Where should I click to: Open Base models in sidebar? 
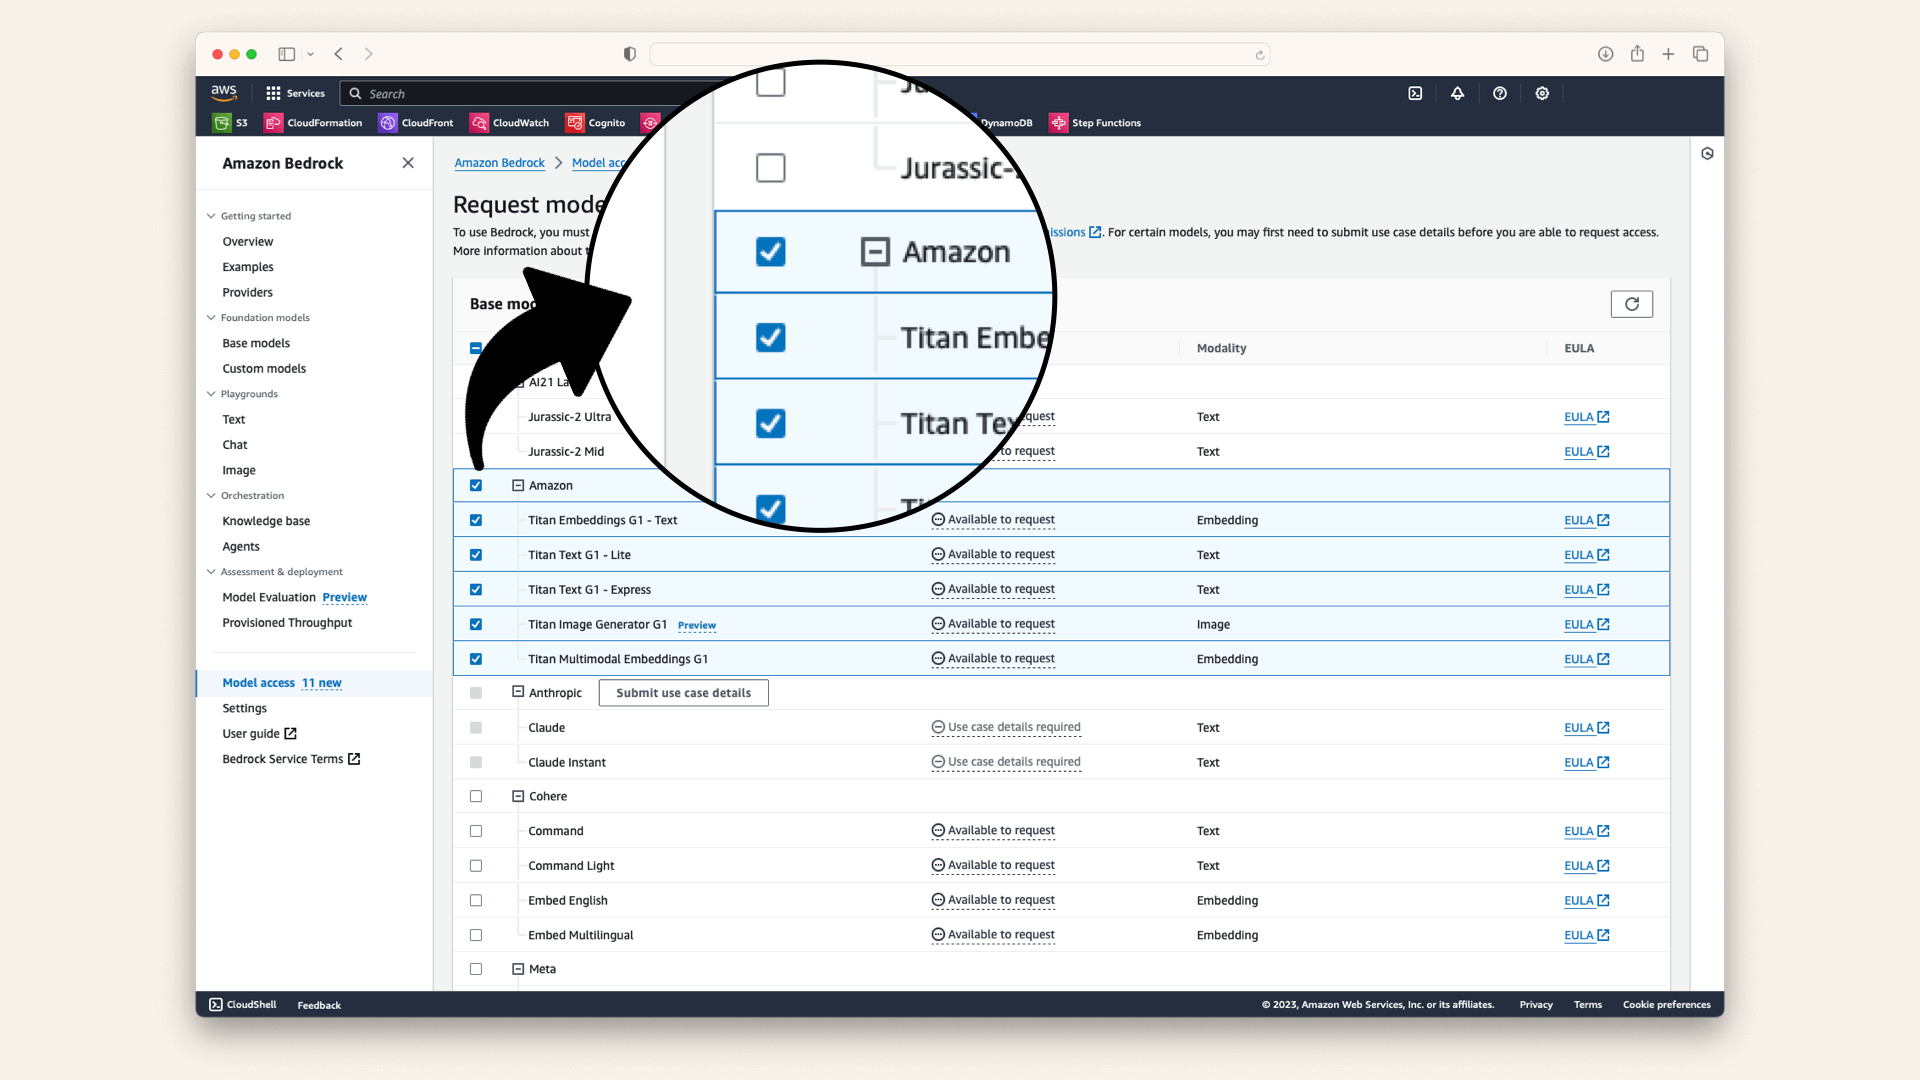pos(256,343)
